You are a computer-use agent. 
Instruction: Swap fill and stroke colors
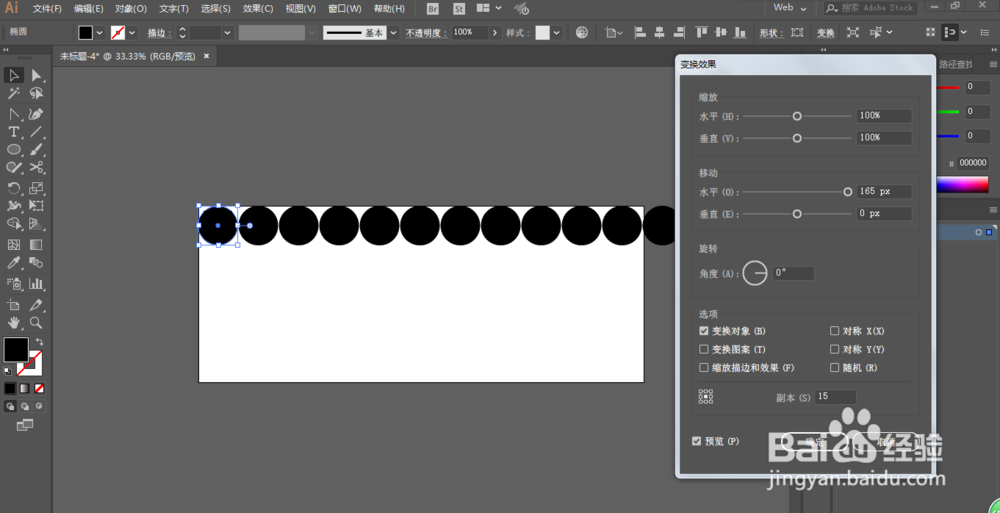pyautogui.click(x=40, y=342)
